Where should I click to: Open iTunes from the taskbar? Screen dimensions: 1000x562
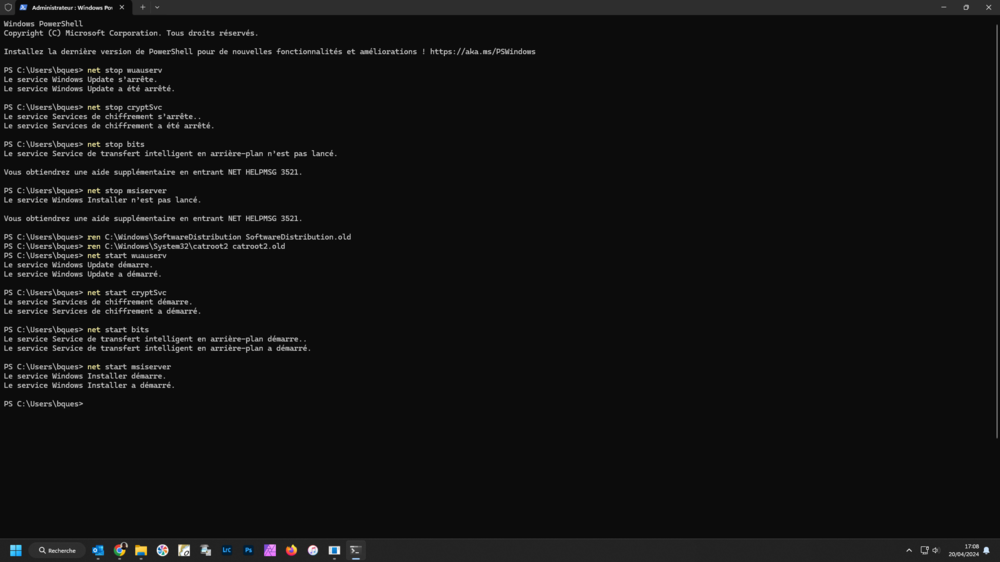click(x=312, y=550)
